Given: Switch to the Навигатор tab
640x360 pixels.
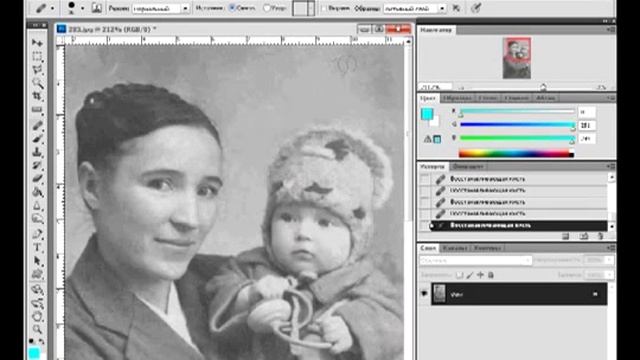Looking at the screenshot, I should [x=436, y=30].
